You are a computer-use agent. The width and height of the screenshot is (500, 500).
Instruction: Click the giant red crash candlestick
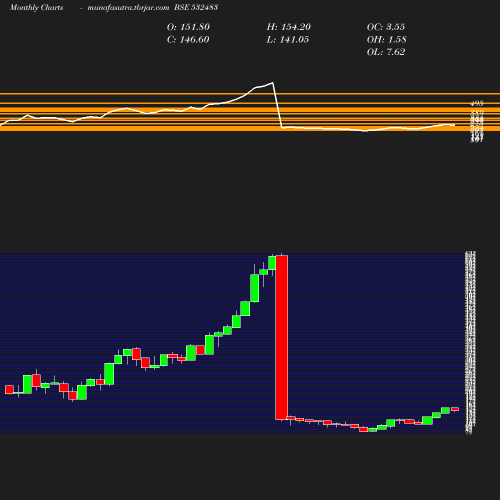click(282, 337)
